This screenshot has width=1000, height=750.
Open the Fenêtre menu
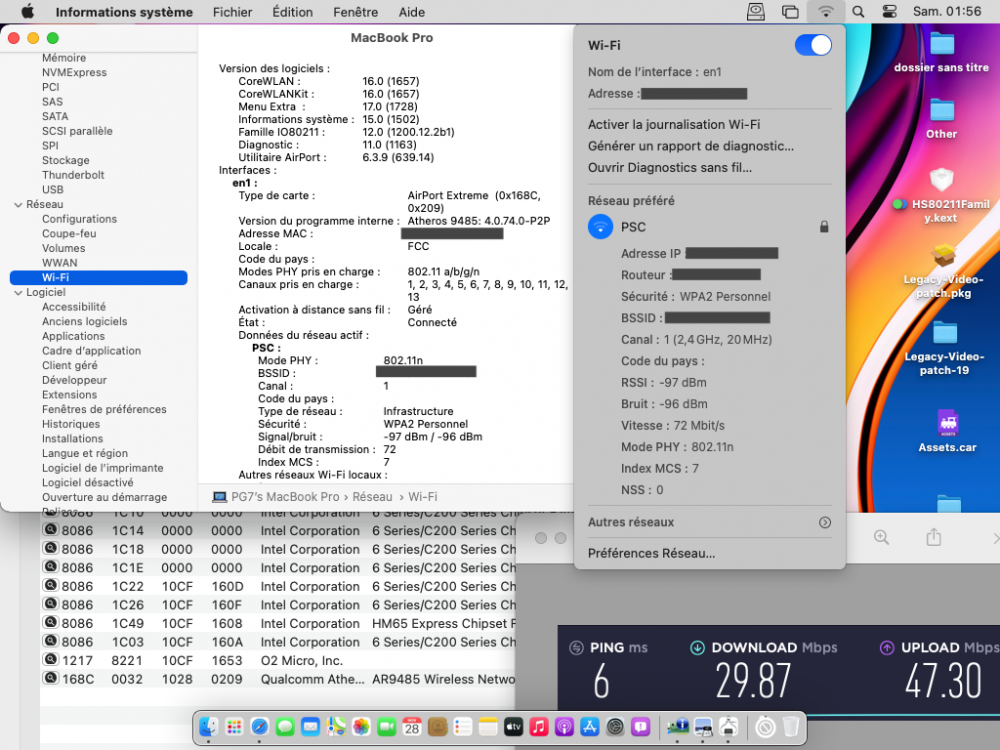tap(355, 12)
